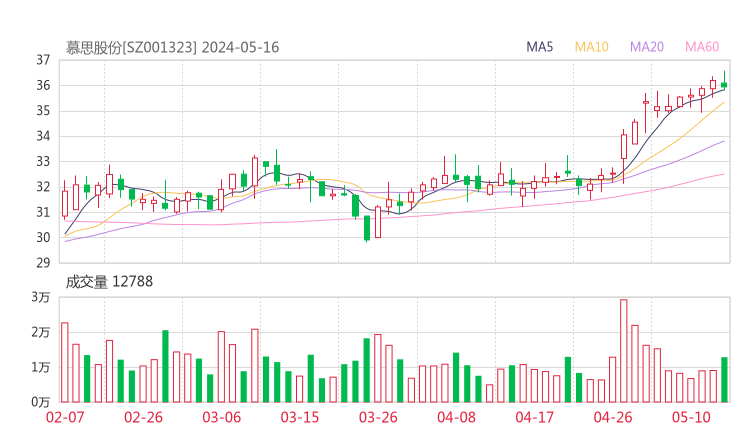Screen dimensions: 740x440
Task: Click the price axis label 31
Action: [43, 212]
